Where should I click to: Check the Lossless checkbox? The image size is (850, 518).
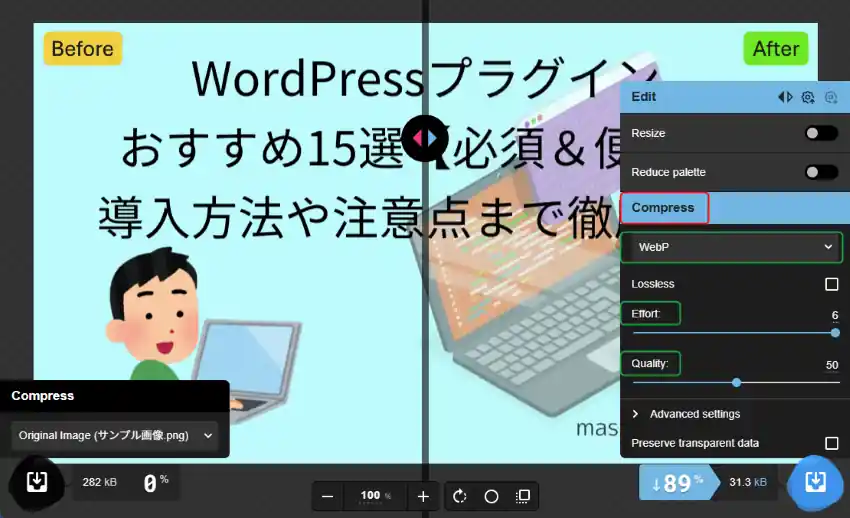831,284
